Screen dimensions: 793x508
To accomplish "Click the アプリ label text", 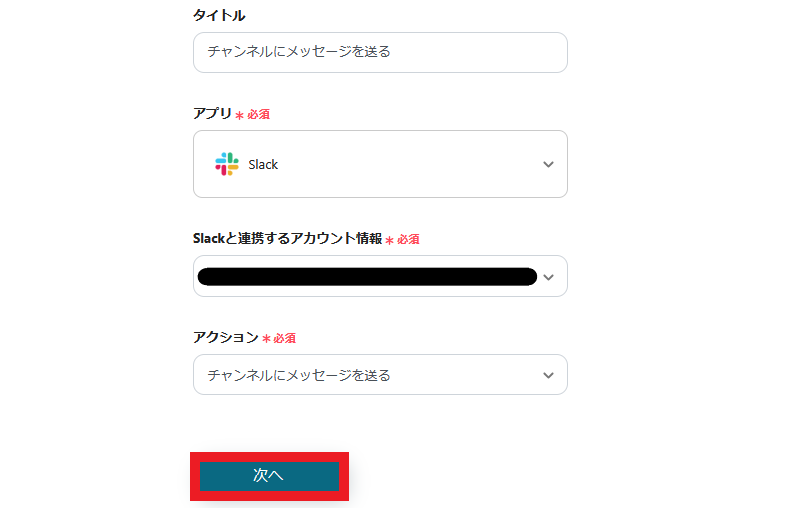I will point(212,114).
